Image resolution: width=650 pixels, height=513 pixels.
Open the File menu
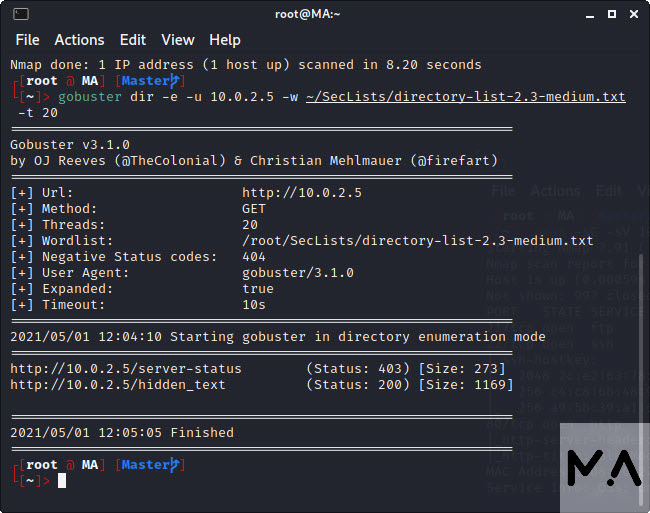point(27,40)
